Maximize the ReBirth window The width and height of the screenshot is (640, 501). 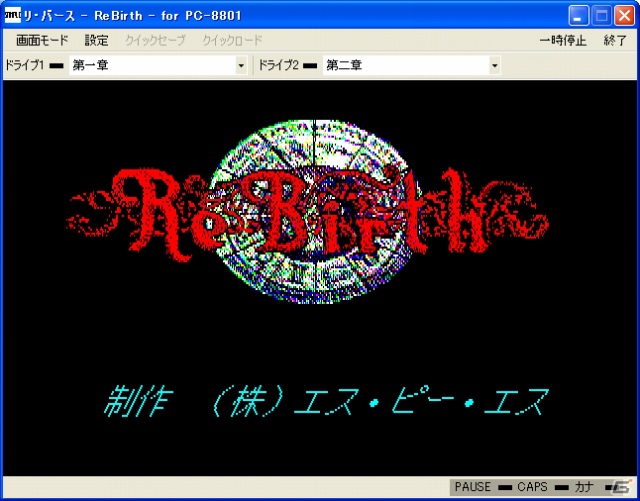pyautogui.click(x=601, y=16)
